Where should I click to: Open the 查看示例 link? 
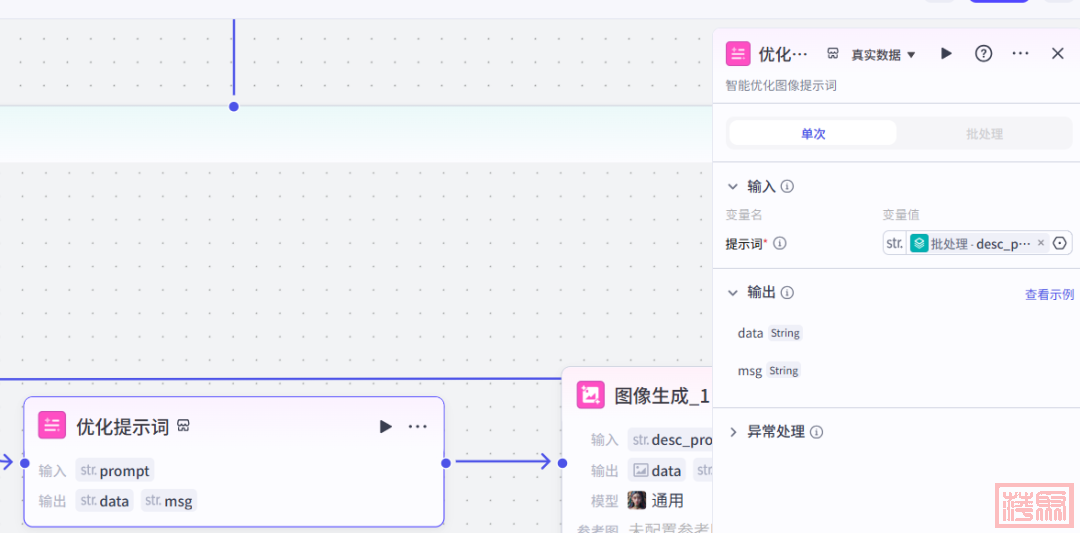(x=1049, y=295)
